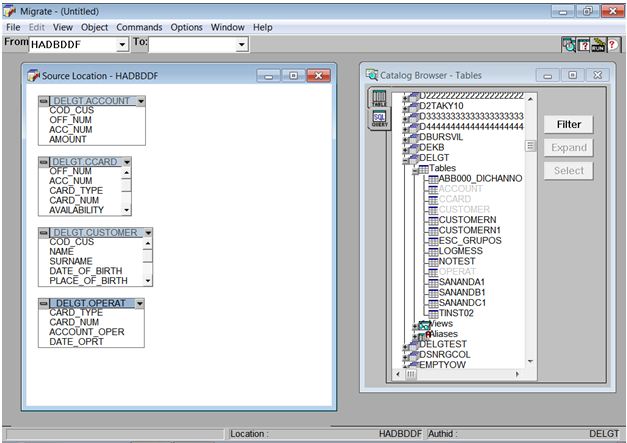Collapse the Tables node under DELGT

coord(415,170)
